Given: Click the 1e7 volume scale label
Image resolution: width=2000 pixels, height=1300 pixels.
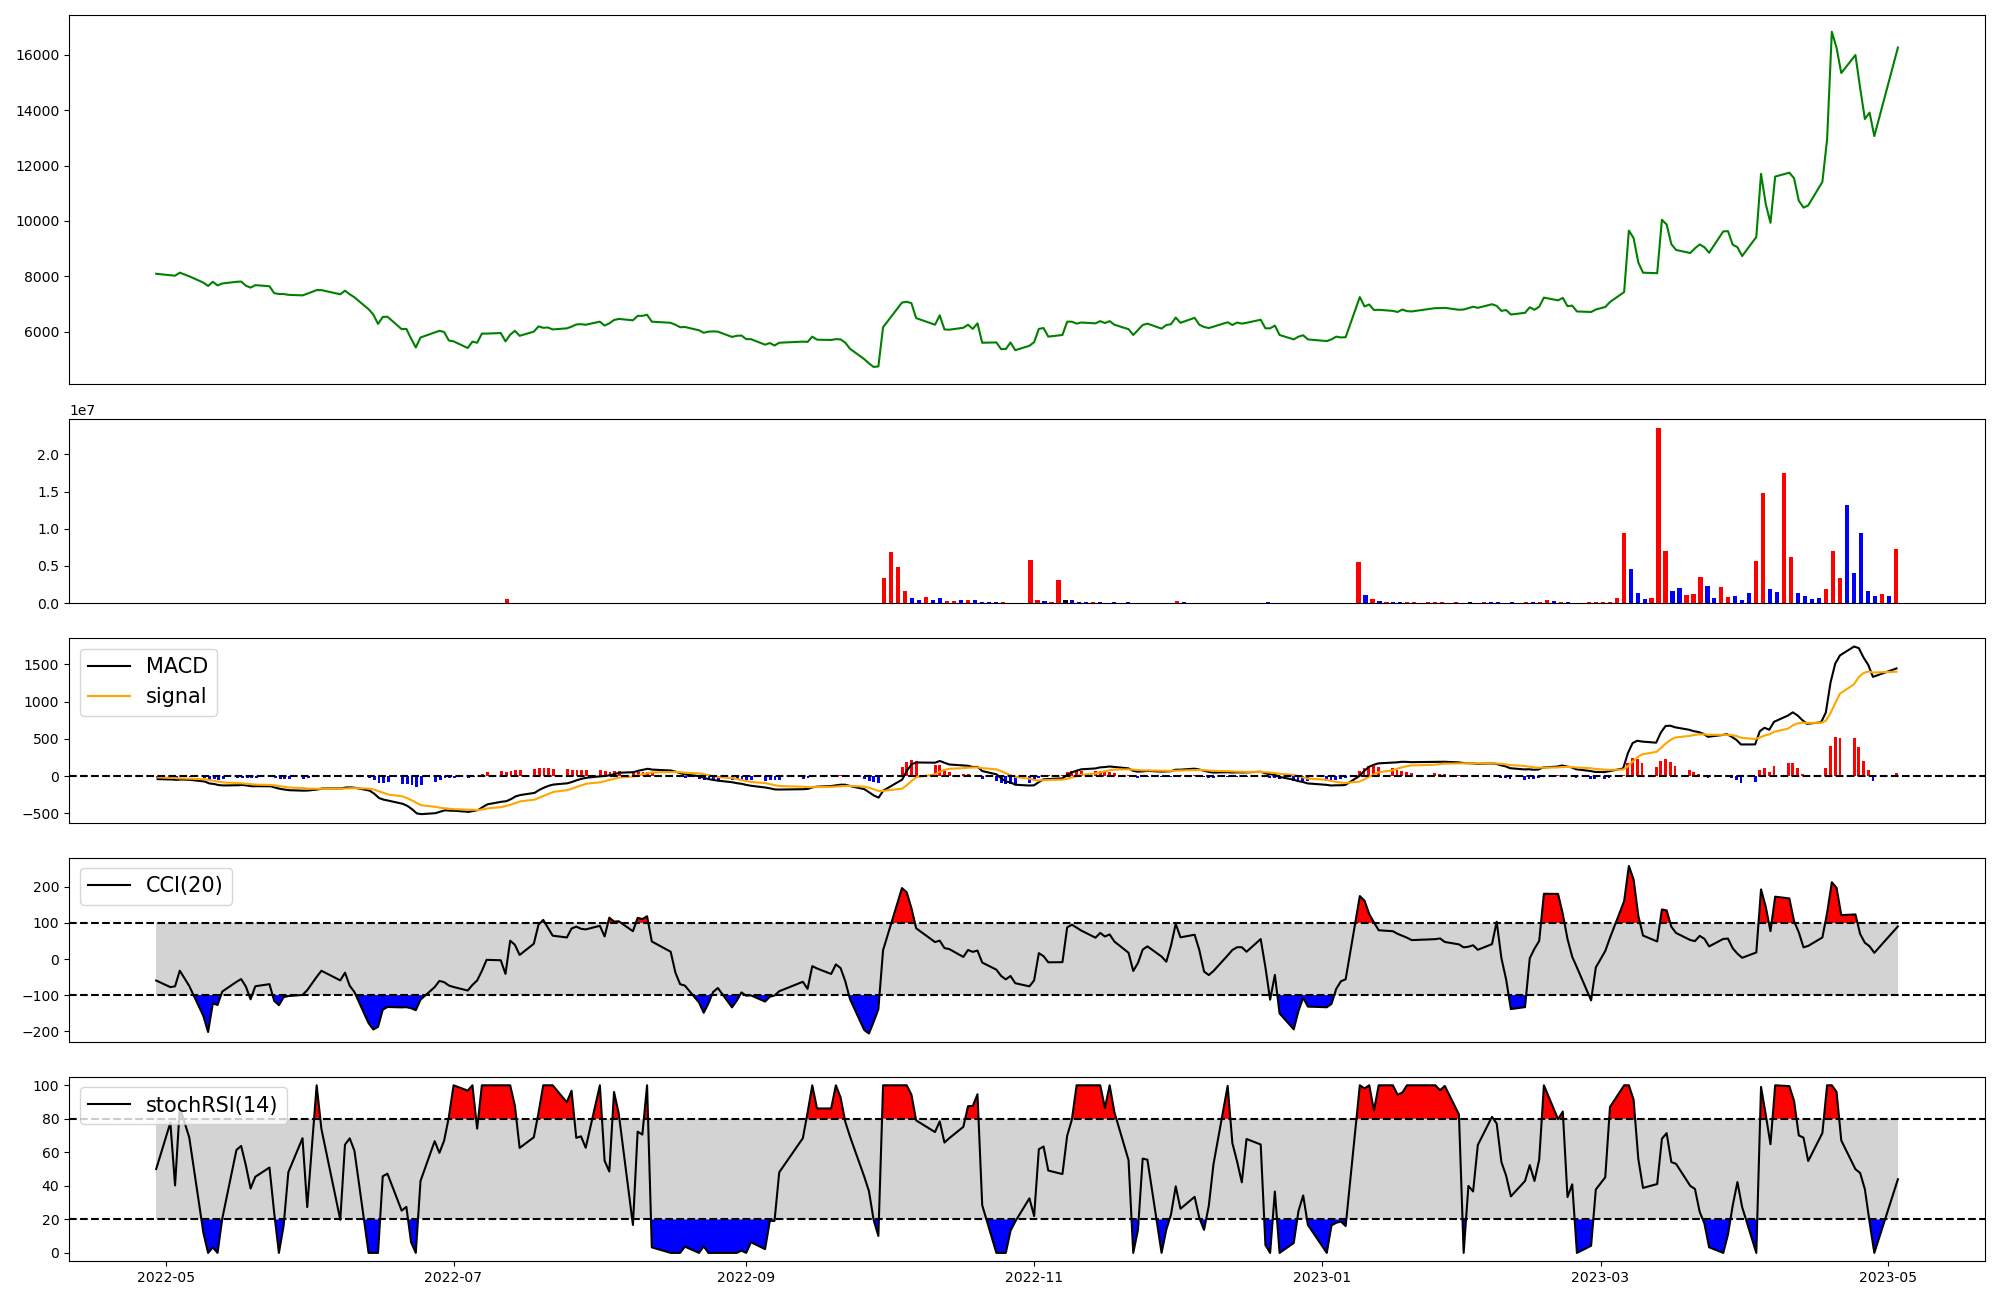Looking at the screenshot, I should point(82,410).
